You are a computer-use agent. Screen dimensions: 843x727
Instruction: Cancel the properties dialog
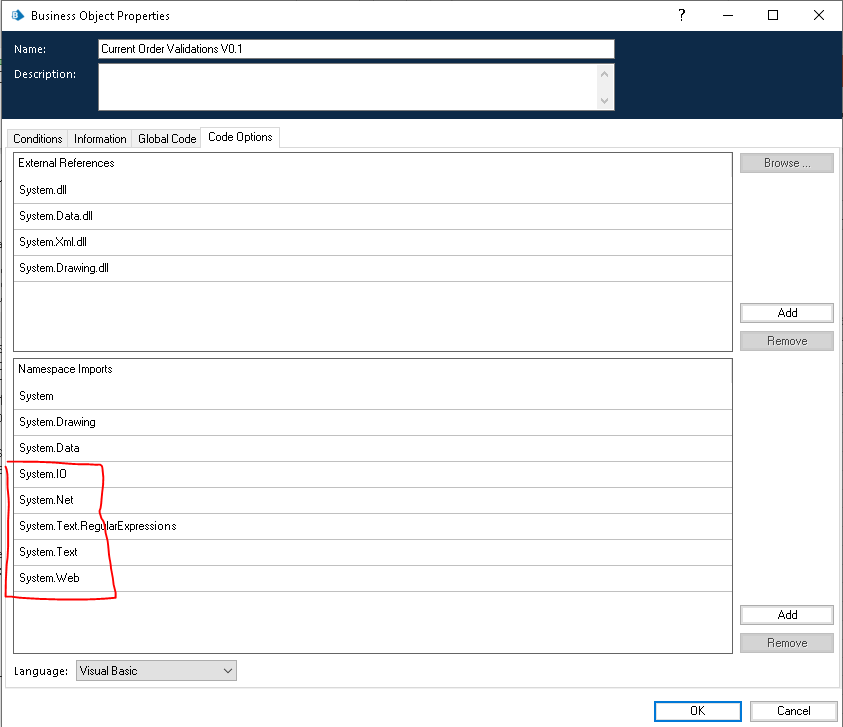793,711
